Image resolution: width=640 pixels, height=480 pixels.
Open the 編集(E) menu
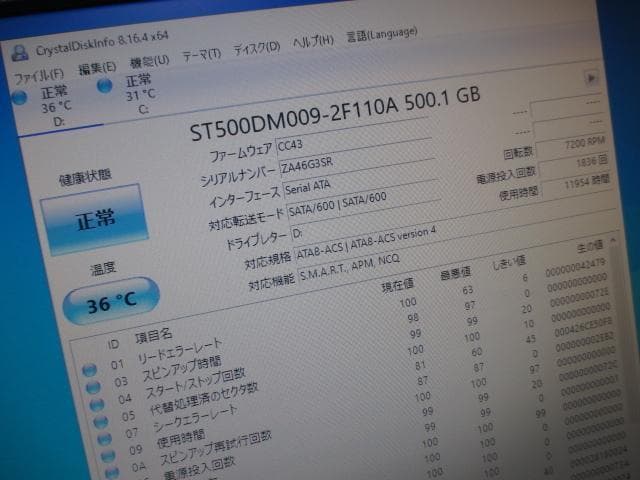[98, 67]
